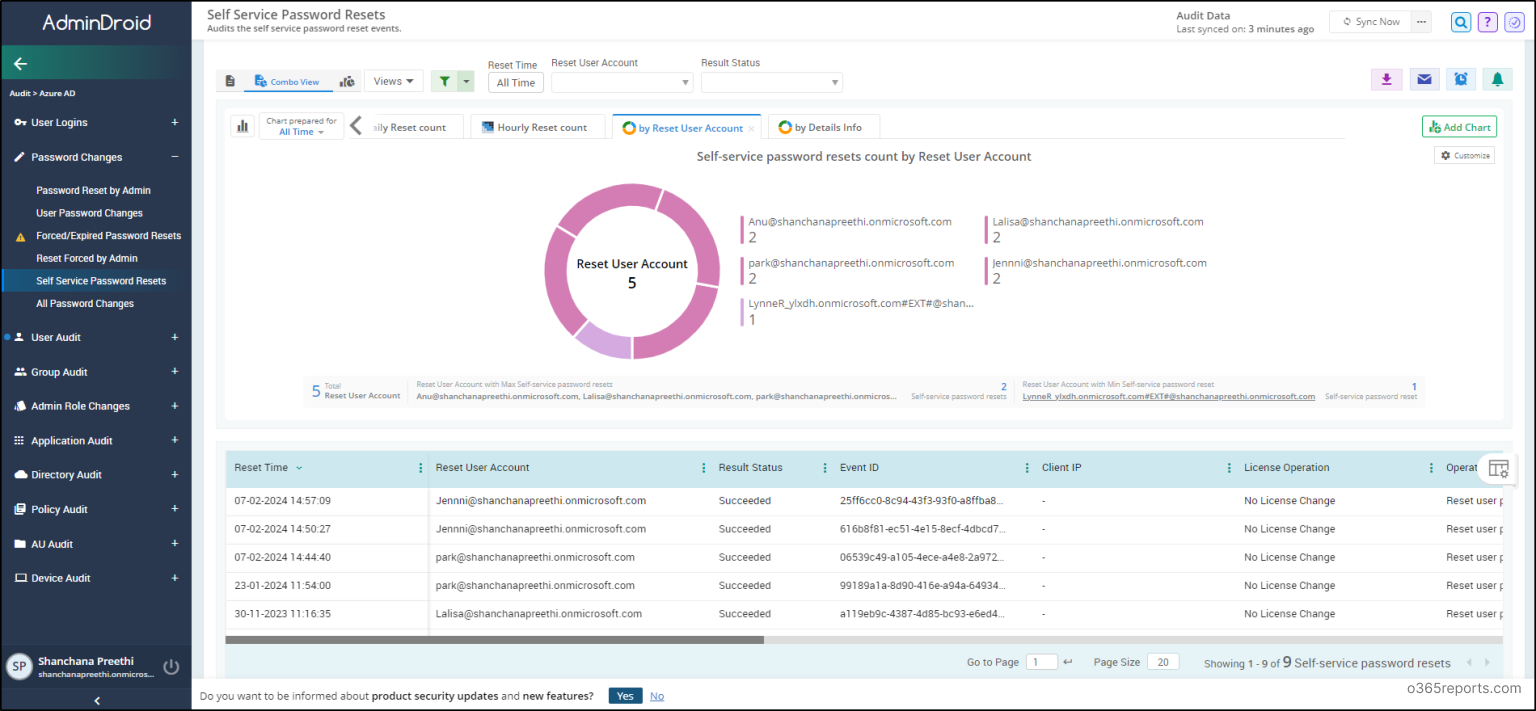Viewport: 1536px width, 711px height.
Task: Click the magnifier search icon in the header
Action: (1461, 22)
